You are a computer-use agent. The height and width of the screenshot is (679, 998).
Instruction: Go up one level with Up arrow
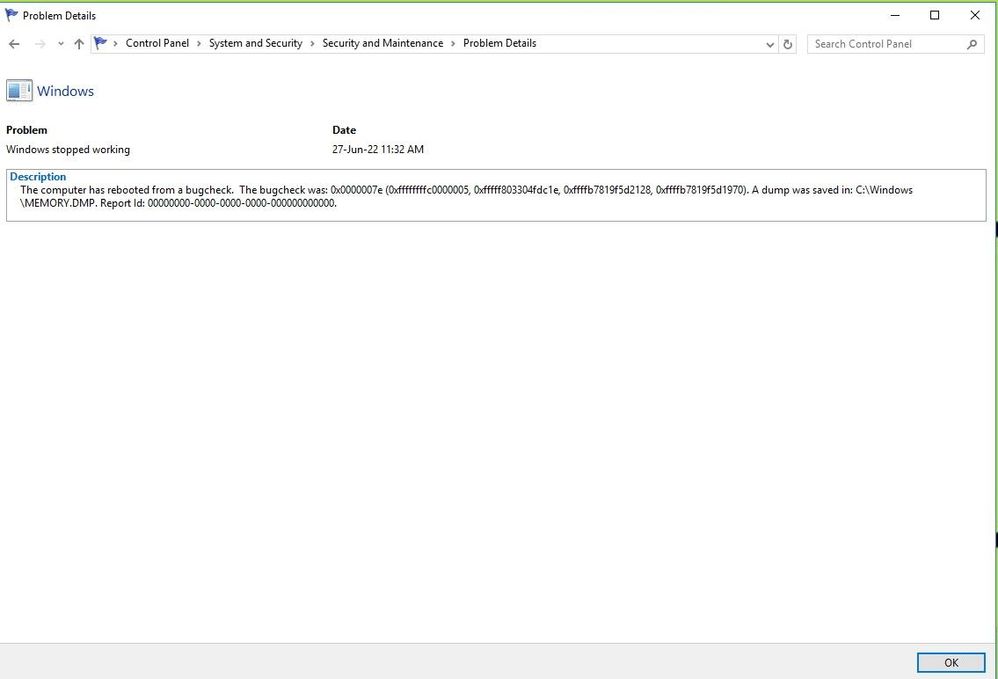click(x=79, y=44)
